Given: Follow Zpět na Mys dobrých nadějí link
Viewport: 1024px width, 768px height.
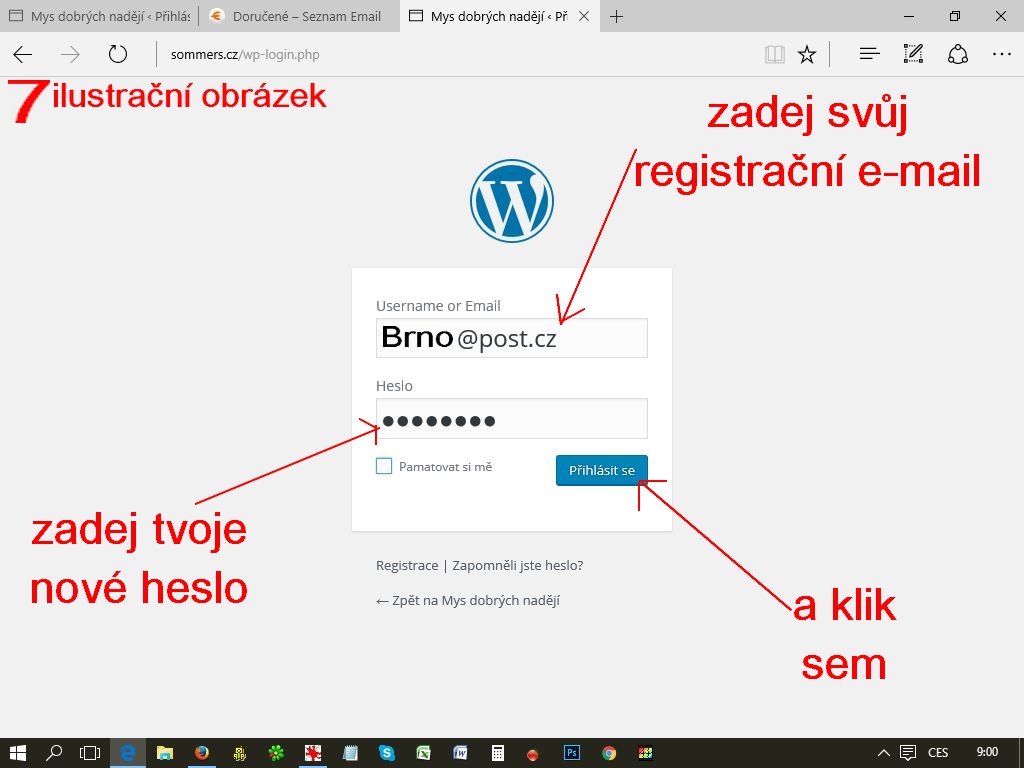Looking at the screenshot, I should pos(468,601).
